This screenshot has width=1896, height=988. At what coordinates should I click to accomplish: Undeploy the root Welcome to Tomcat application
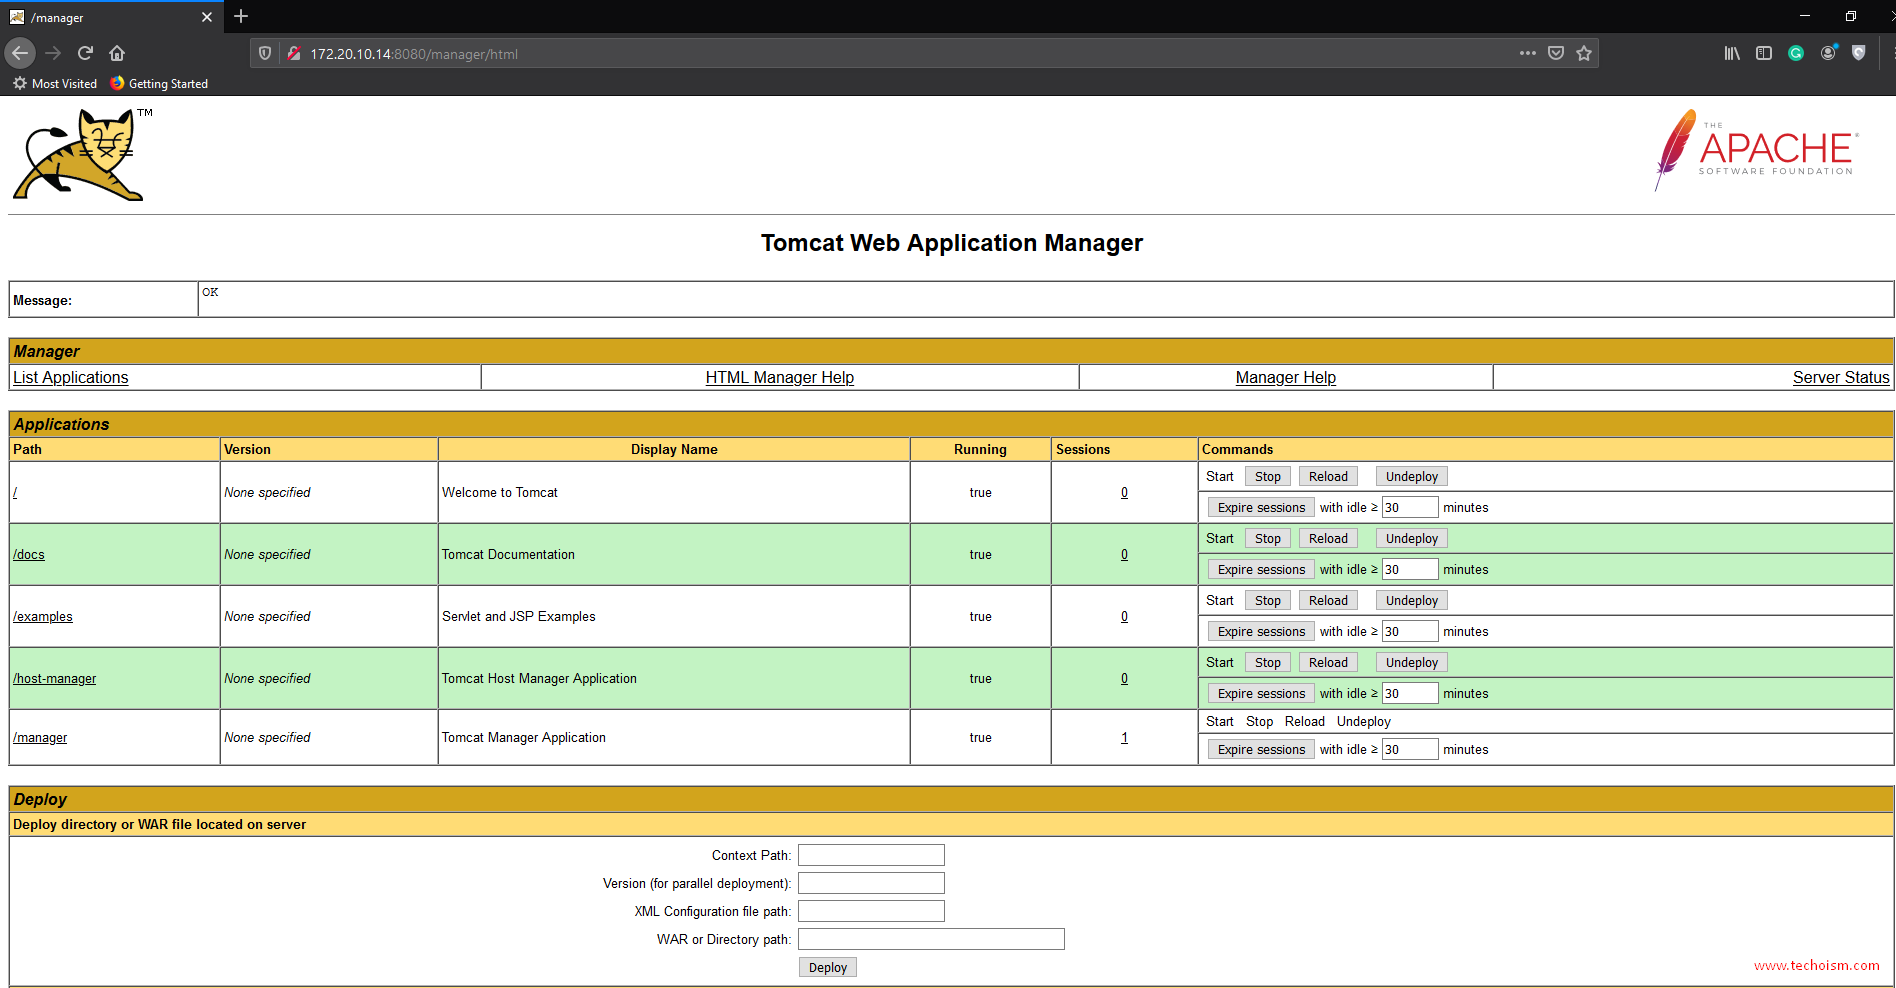[1412, 477]
